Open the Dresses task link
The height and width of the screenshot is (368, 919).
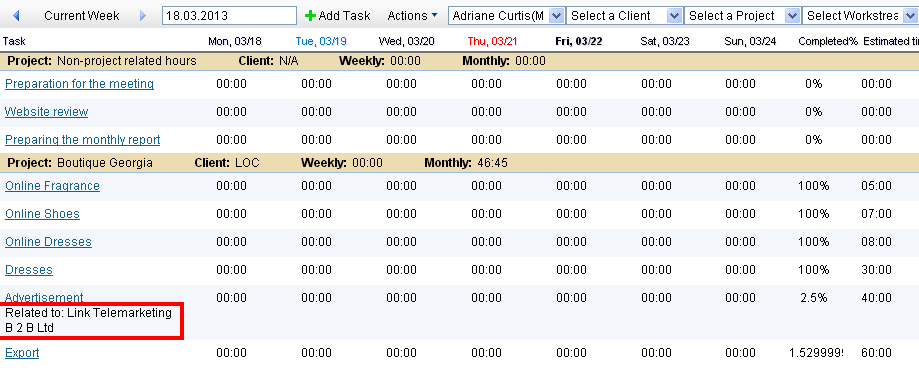(x=29, y=270)
